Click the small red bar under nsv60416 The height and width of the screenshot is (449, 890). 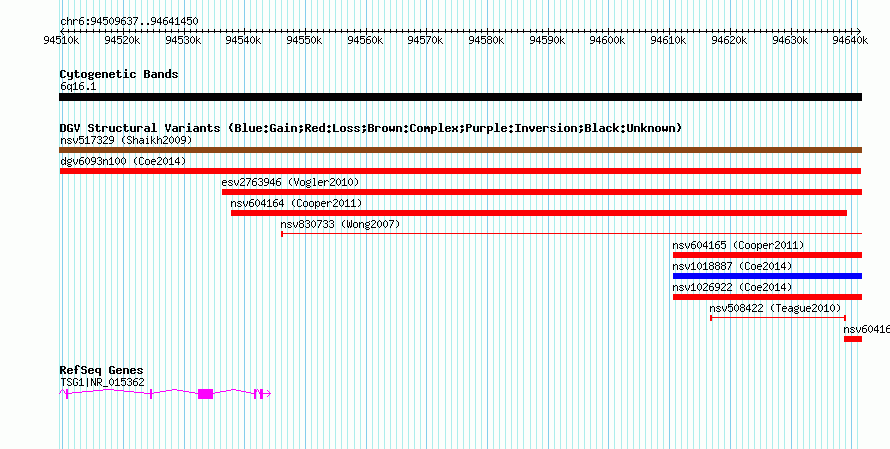pos(853,339)
